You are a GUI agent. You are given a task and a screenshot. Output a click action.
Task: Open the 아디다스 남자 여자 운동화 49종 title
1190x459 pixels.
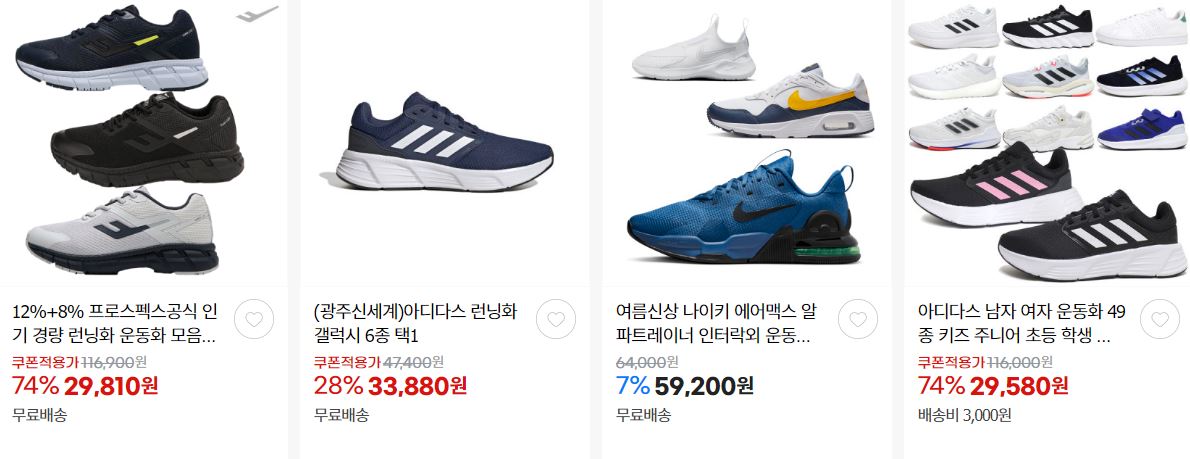[1022, 322]
